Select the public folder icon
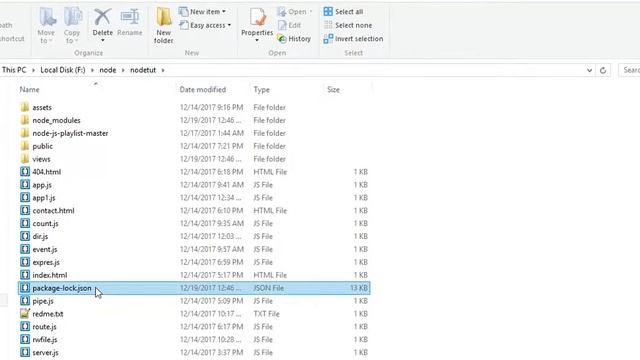This screenshot has width=640, height=360. point(25,146)
